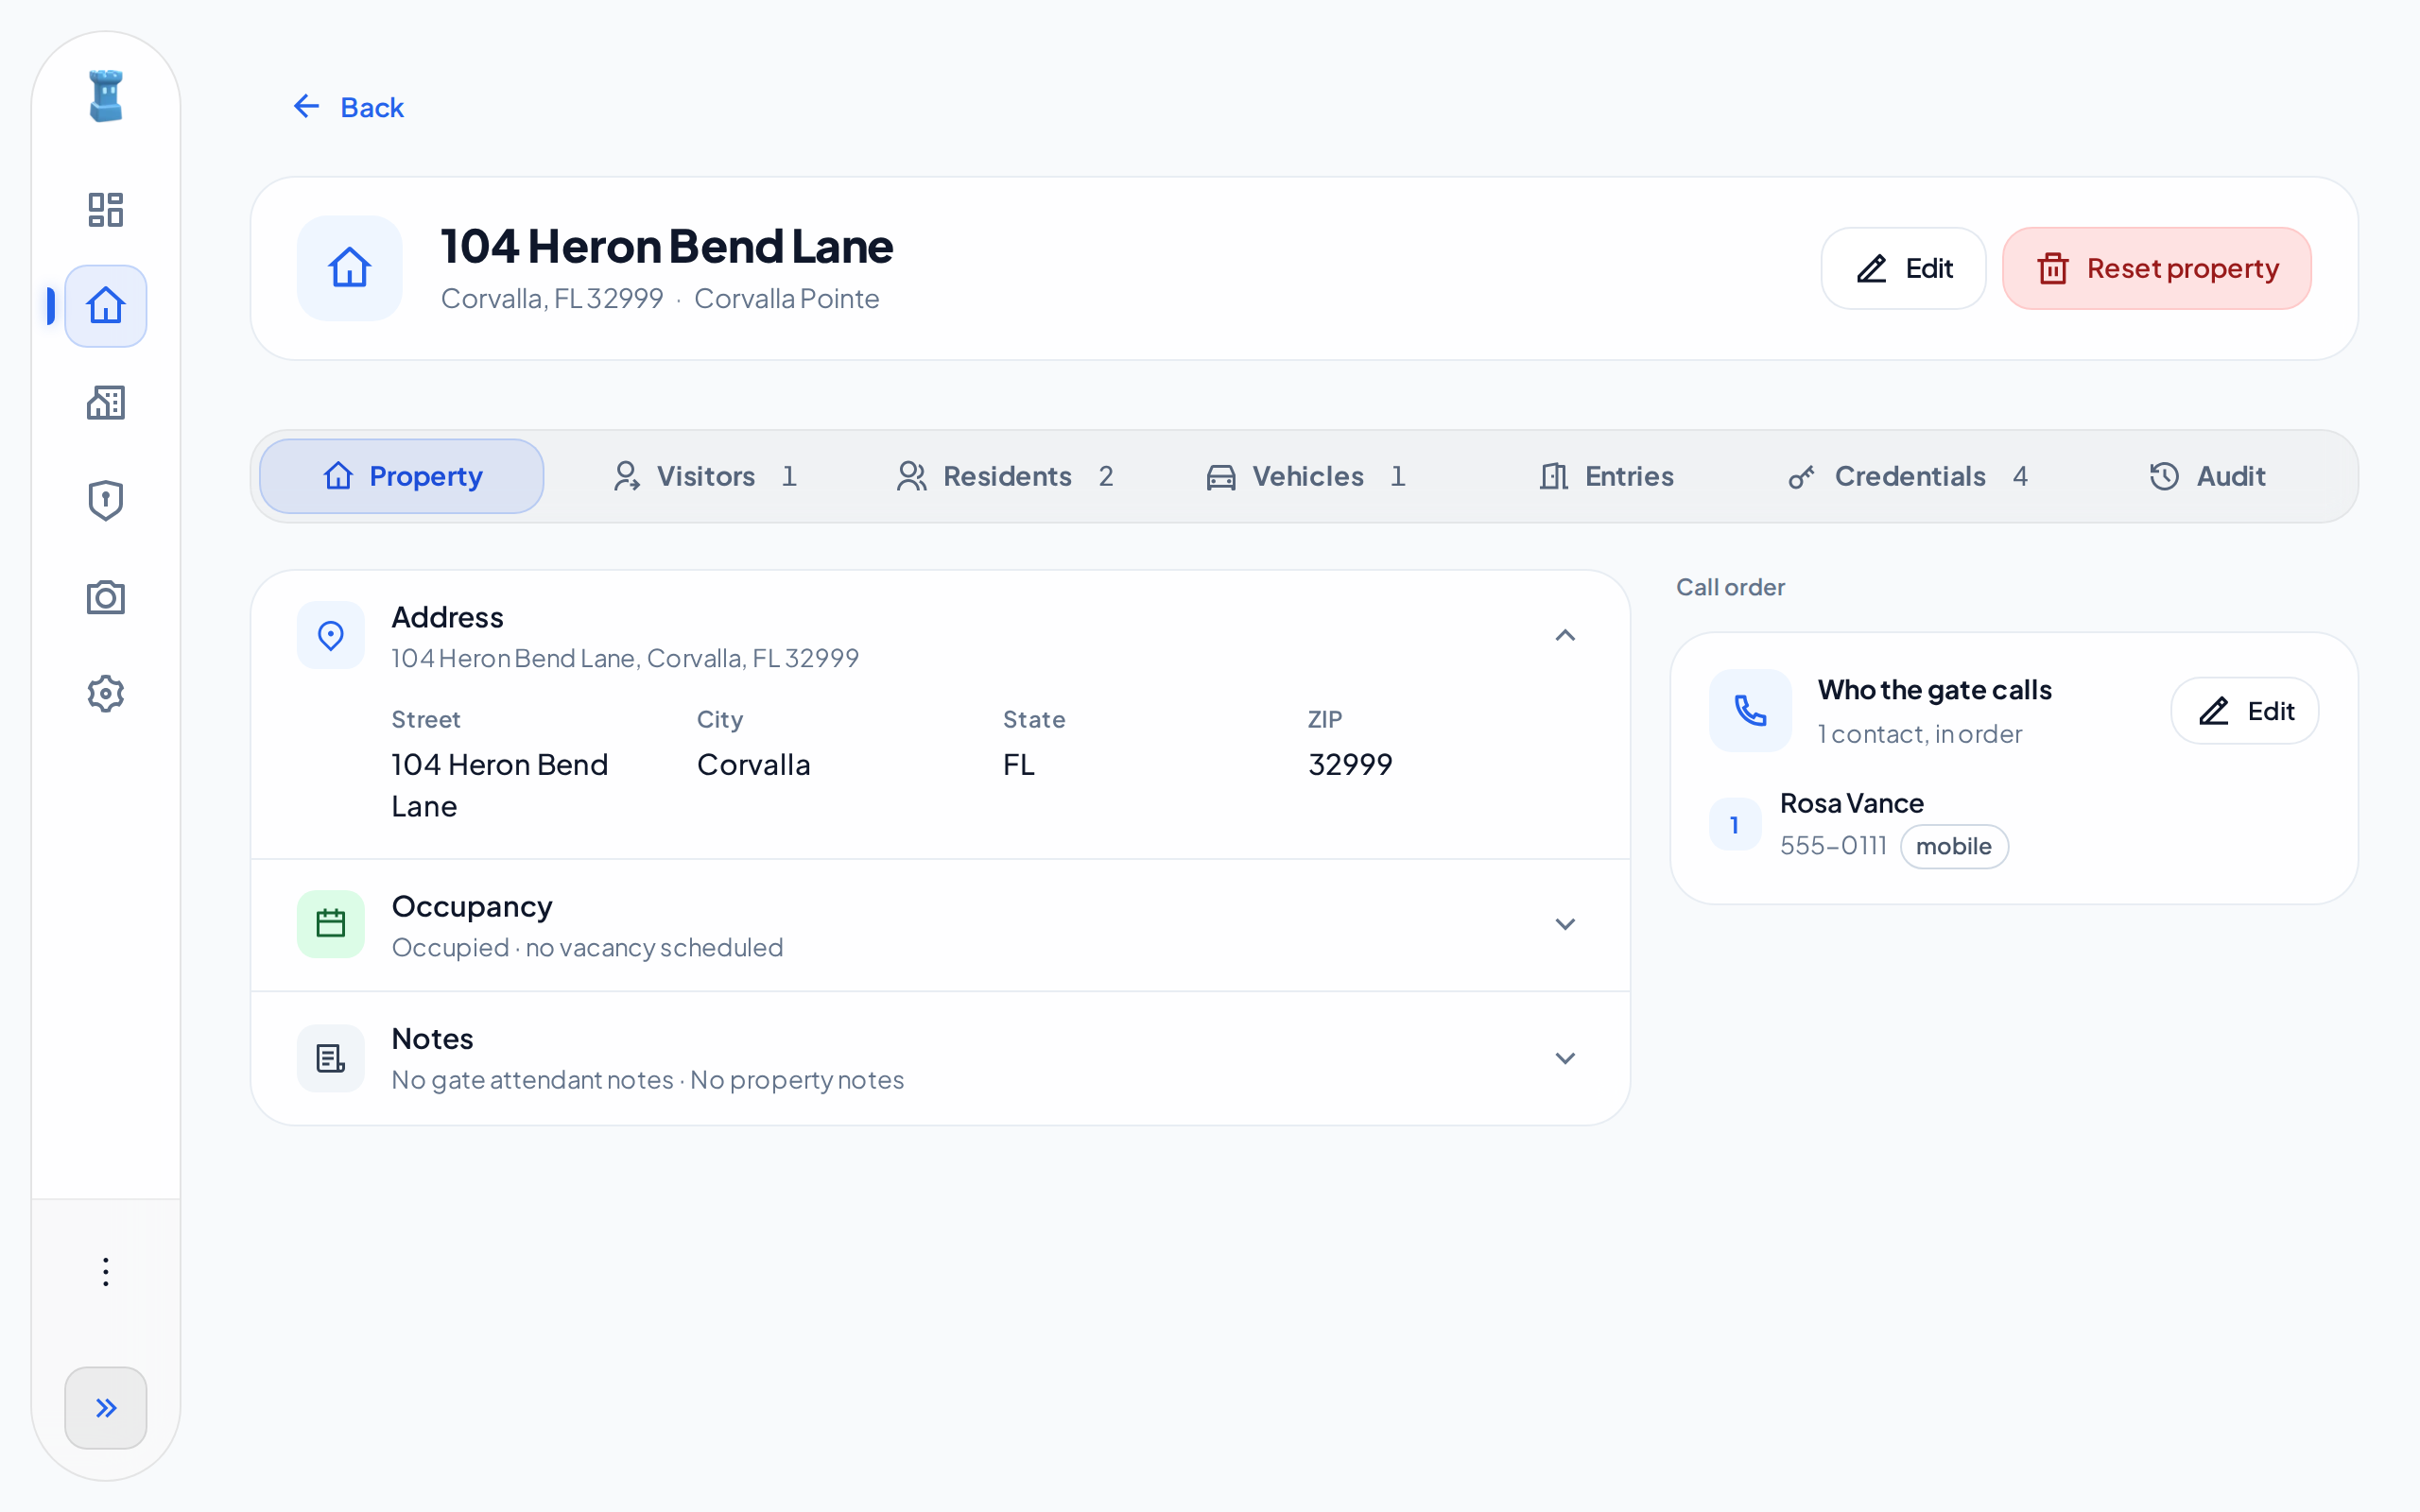The image size is (2420, 1512).
Task: Click the Notes document icon
Action: 330,1058
